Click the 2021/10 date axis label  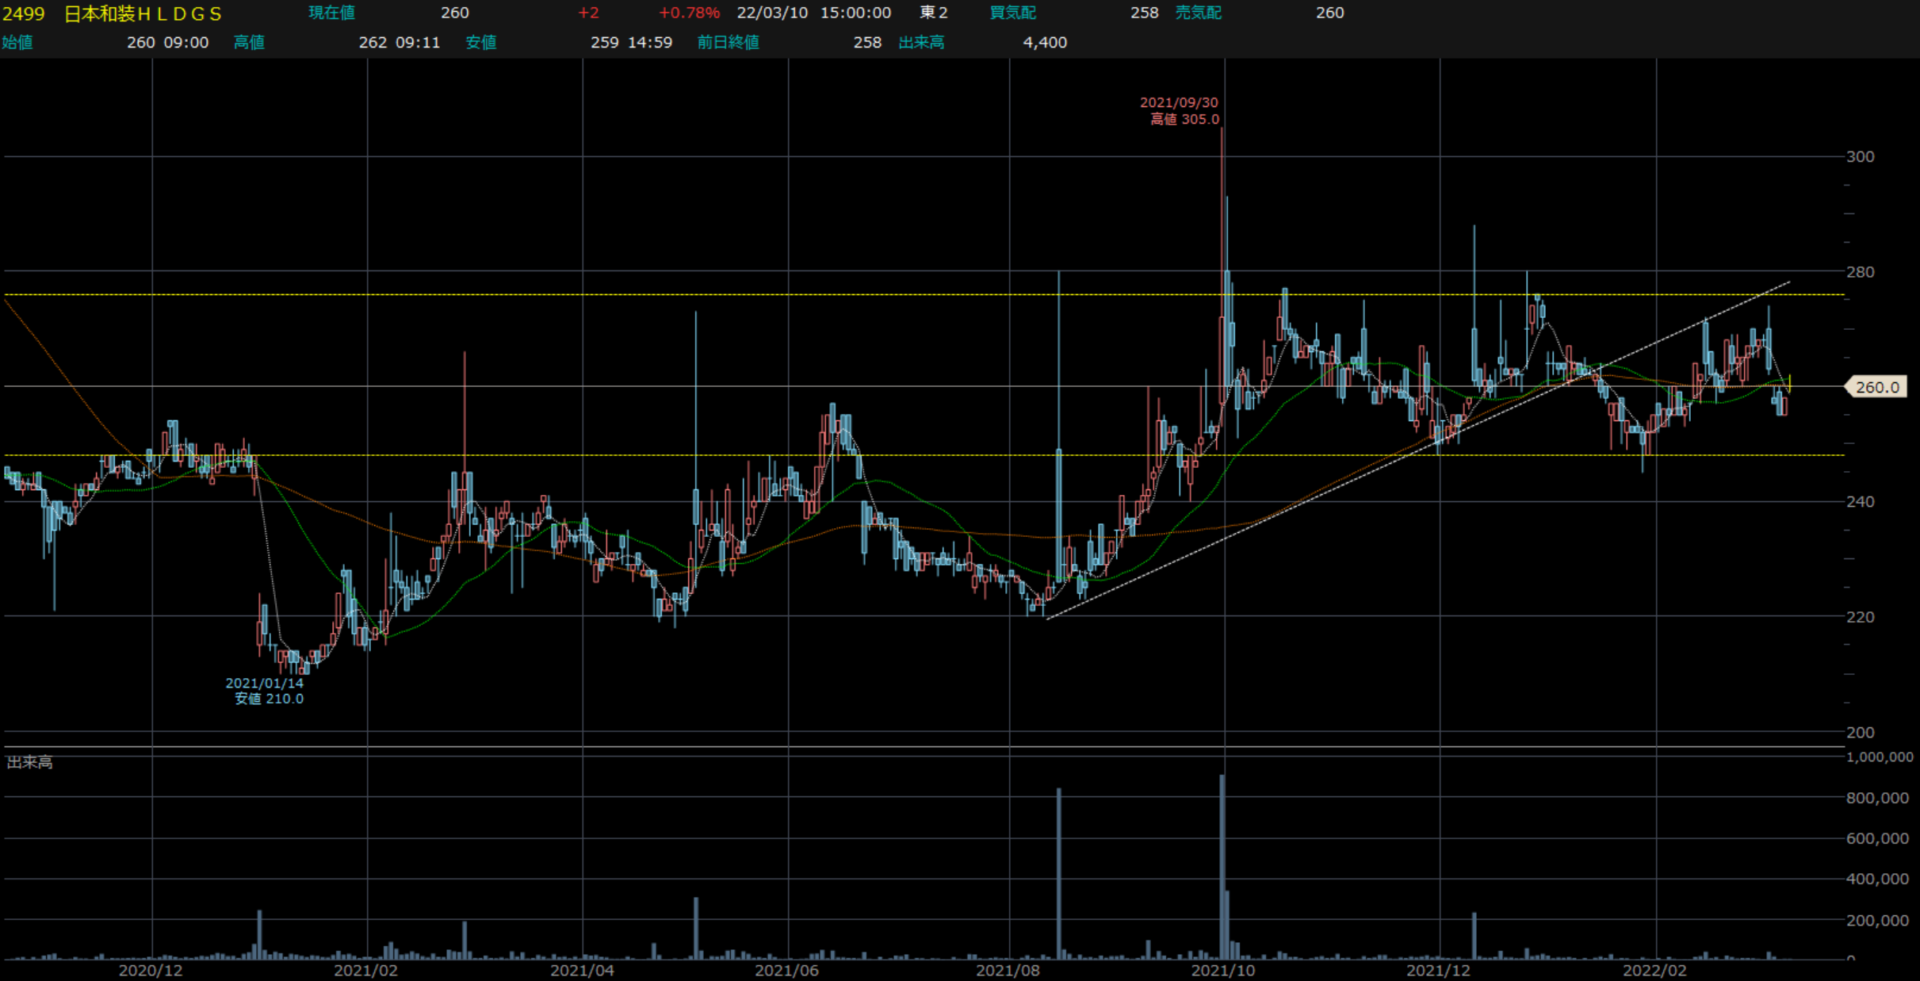pos(1223,970)
